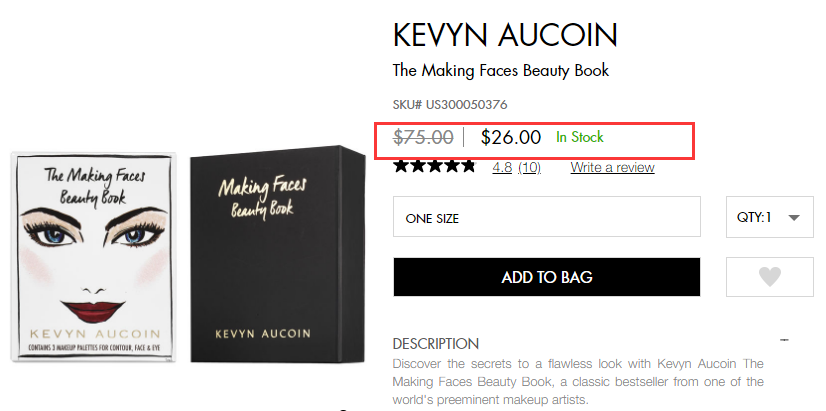Image resolution: width=826 pixels, height=411 pixels.
Task: Select the ONE SIZE option box
Action: coord(546,217)
